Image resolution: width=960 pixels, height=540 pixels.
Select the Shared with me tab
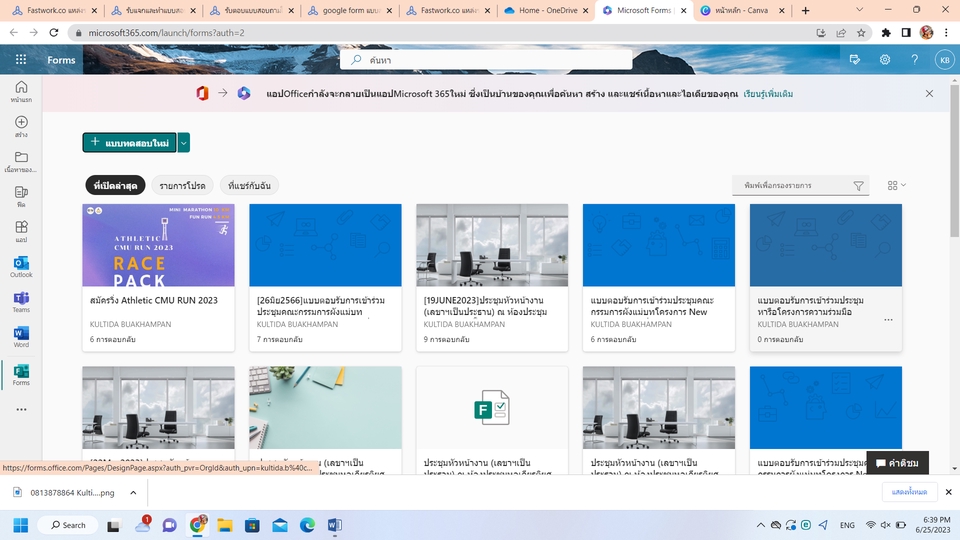(249, 186)
